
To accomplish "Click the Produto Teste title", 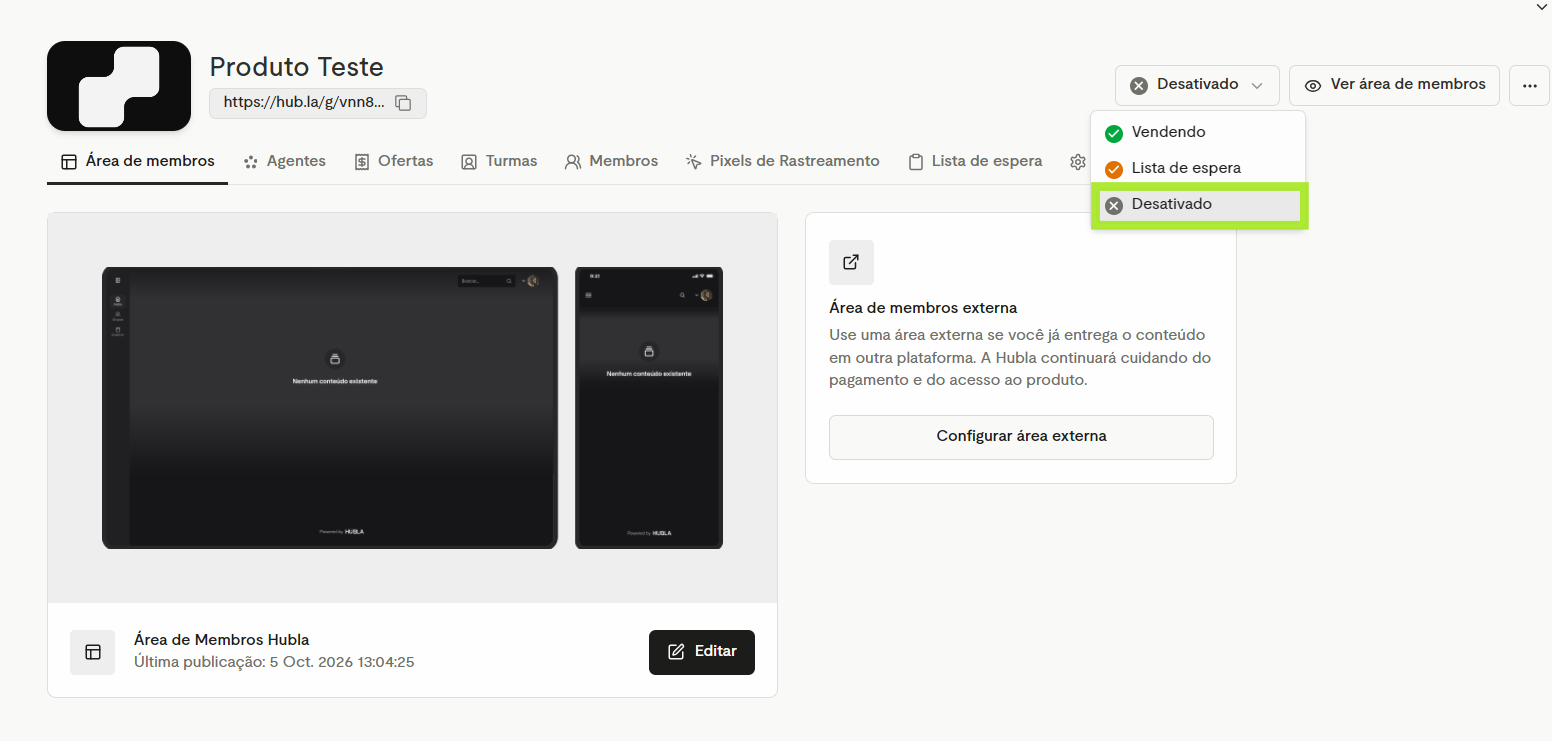I will (x=297, y=67).
